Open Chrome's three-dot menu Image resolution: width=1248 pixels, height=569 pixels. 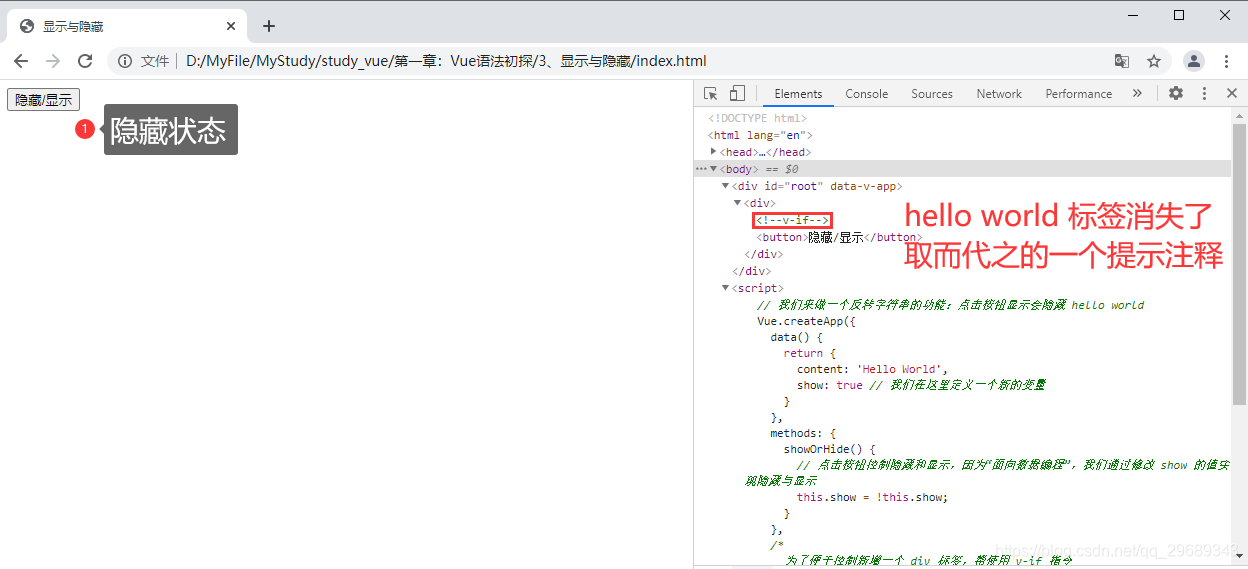[1227, 61]
